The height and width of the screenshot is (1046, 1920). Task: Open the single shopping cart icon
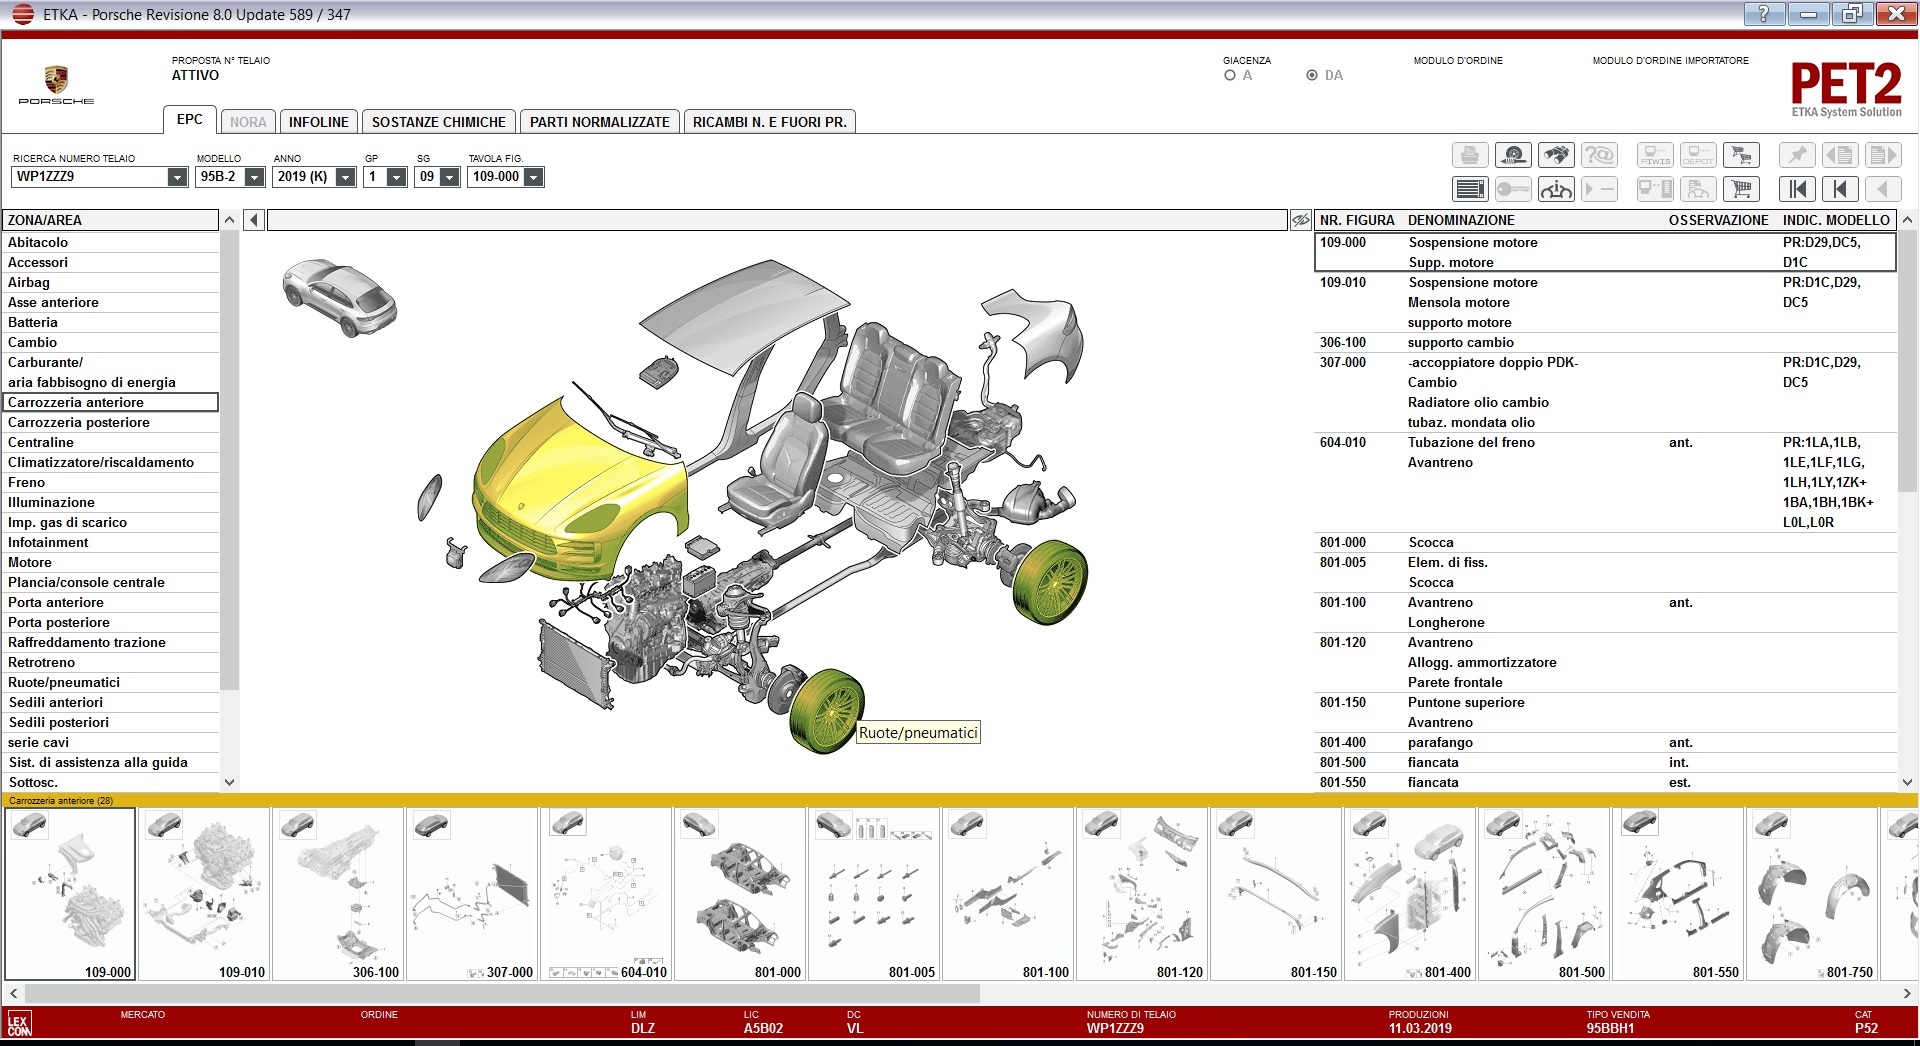coord(1742,189)
